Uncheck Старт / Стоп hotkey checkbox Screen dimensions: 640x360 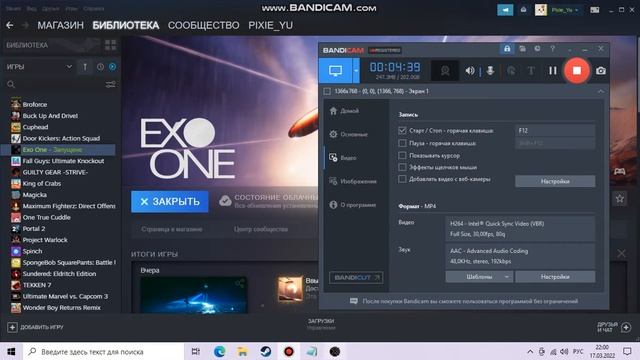pos(402,131)
